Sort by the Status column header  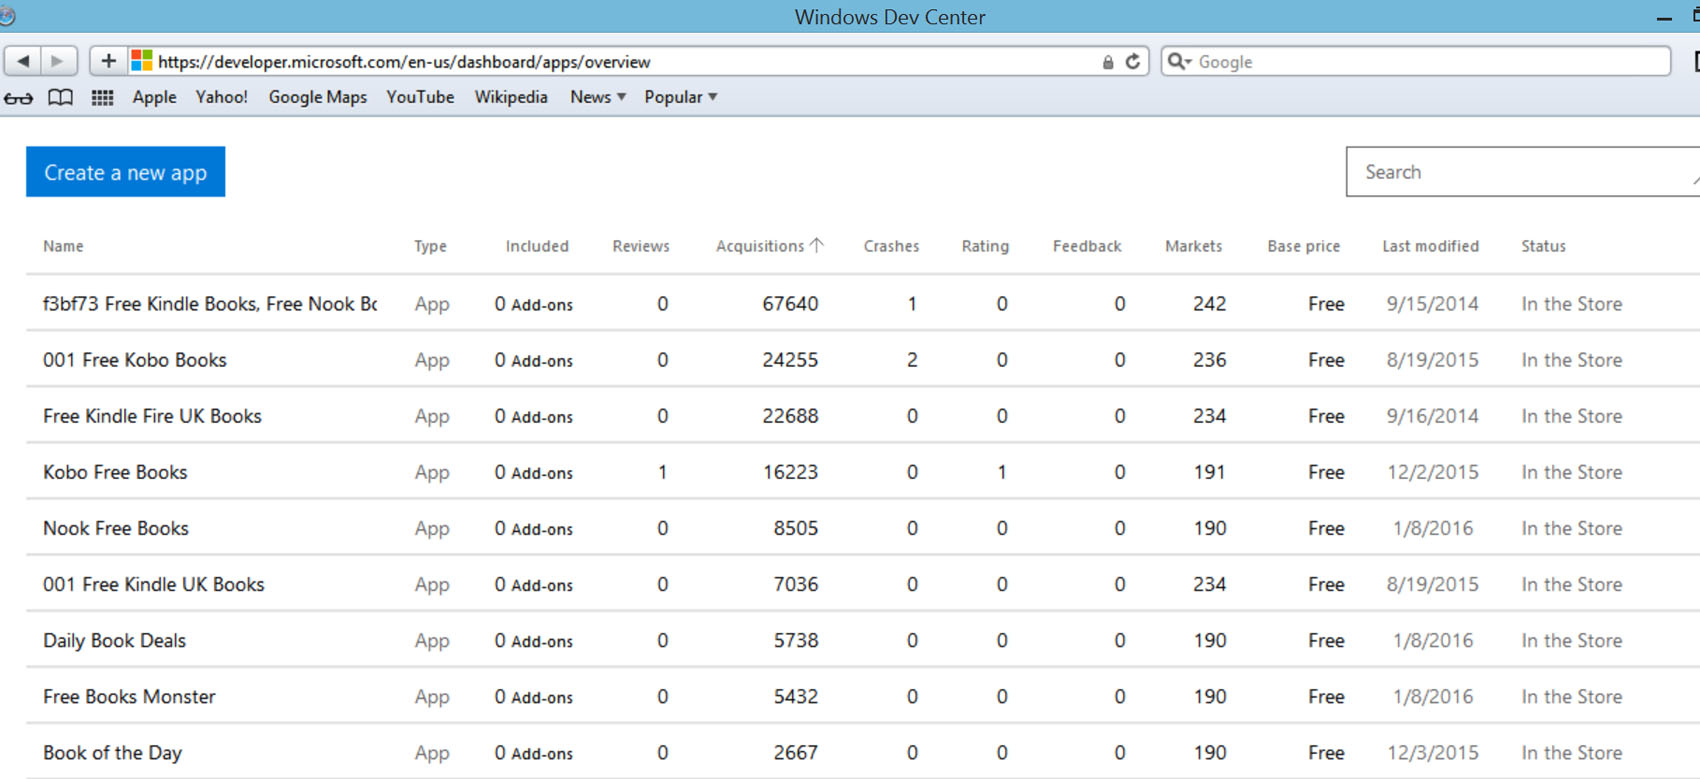1543,246
